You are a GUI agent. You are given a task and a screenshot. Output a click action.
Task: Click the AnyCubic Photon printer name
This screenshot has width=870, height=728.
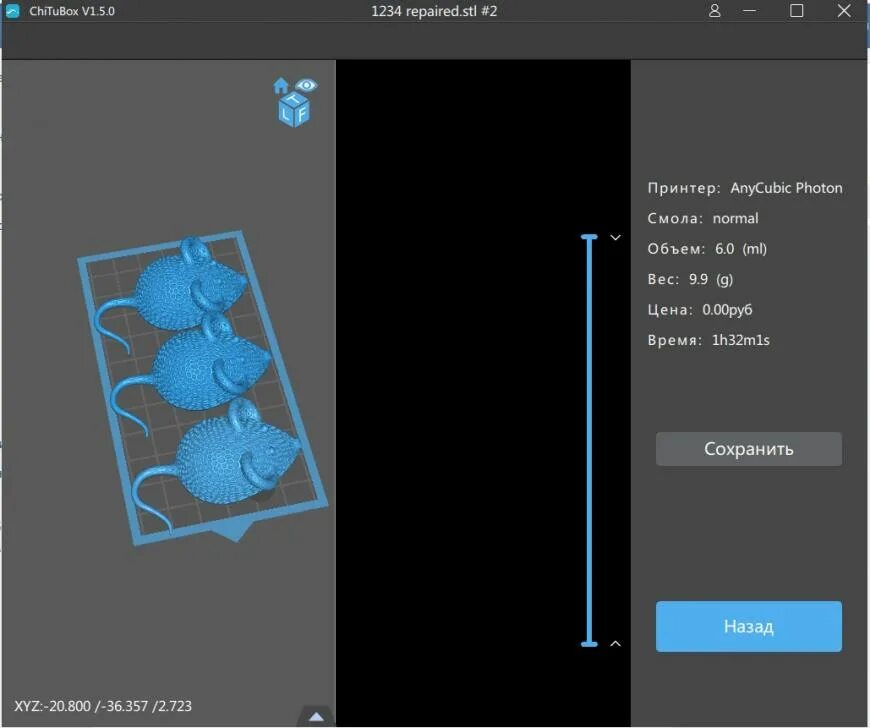[786, 188]
